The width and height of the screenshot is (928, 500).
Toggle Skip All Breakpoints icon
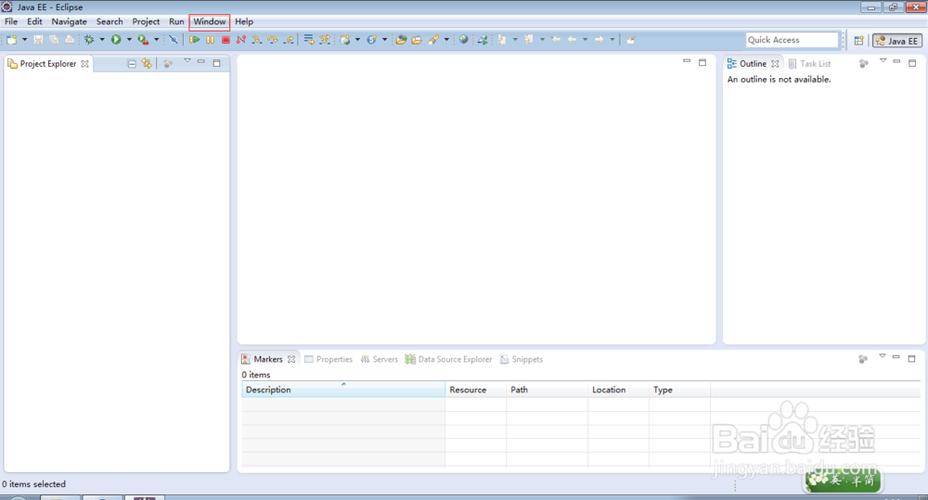point(173,40)
